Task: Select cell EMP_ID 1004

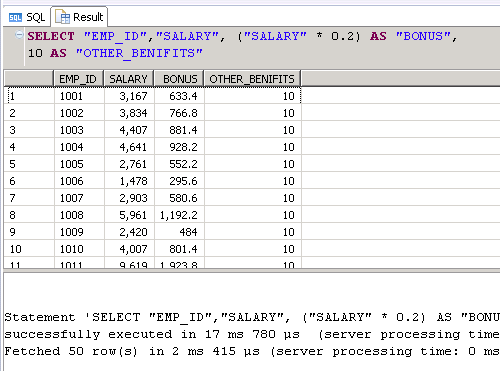Action: 79,147
